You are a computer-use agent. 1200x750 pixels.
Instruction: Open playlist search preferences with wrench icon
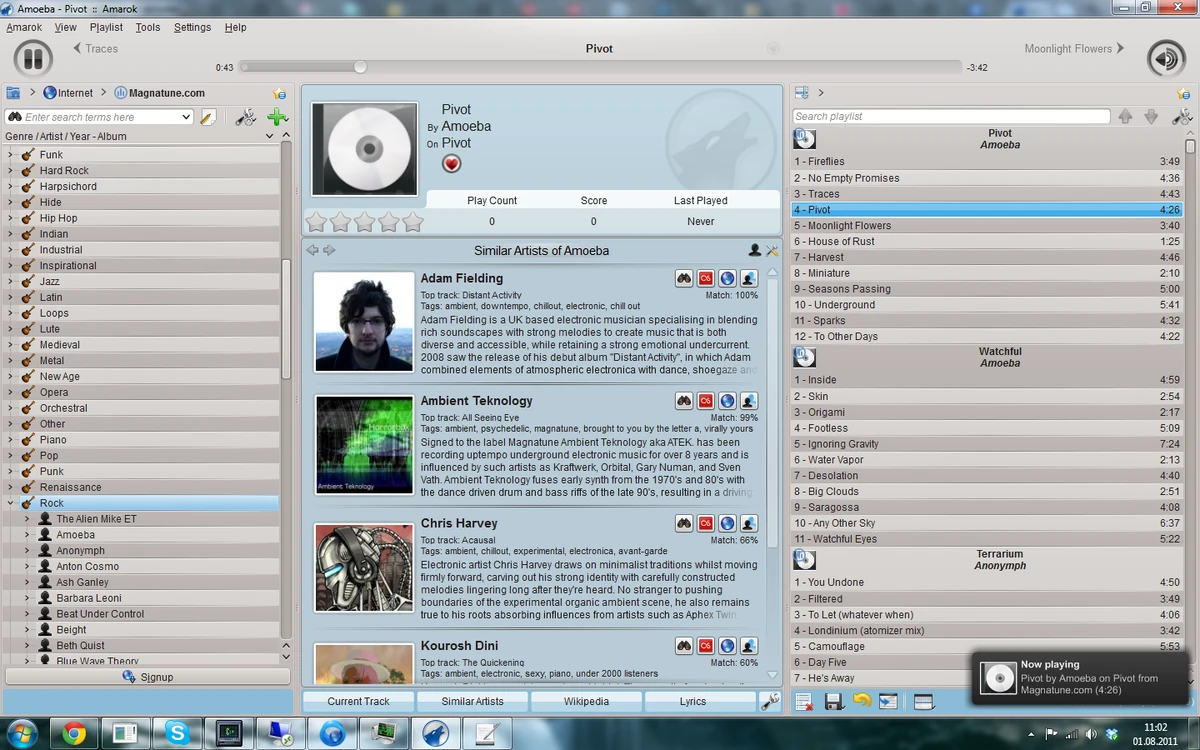point(1183,117)
